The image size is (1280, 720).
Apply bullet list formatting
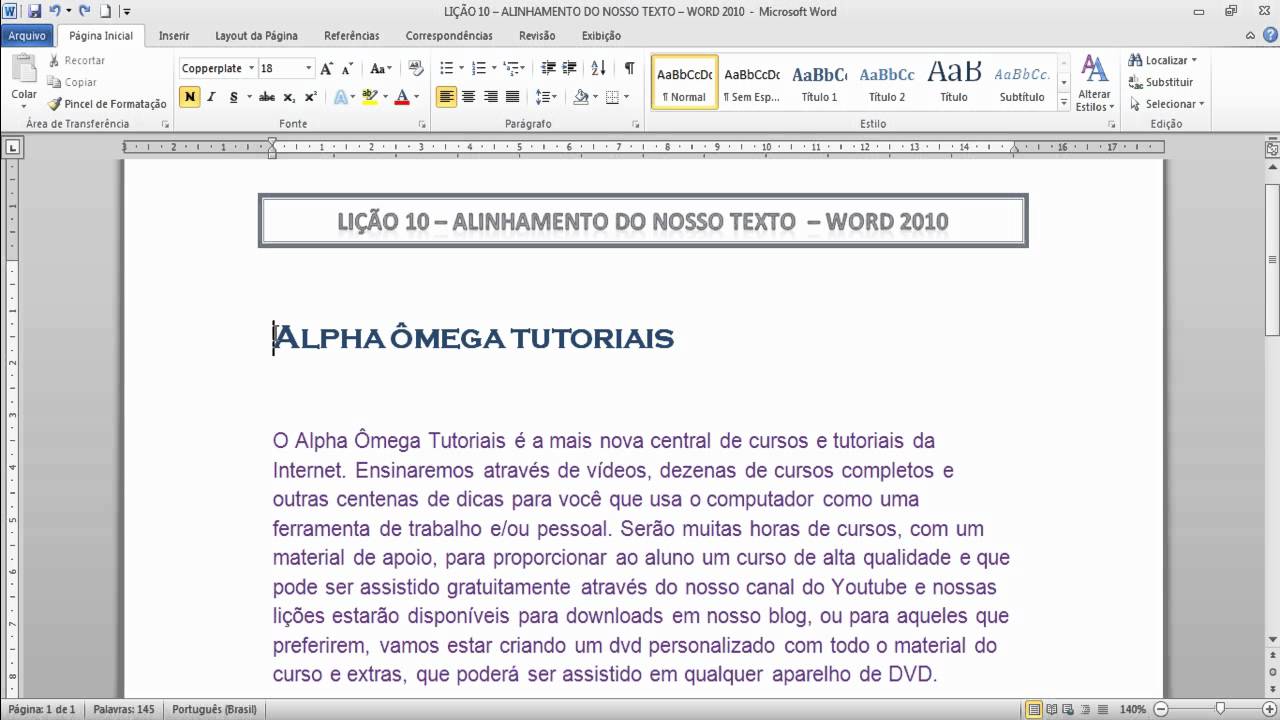click(446, 69)
